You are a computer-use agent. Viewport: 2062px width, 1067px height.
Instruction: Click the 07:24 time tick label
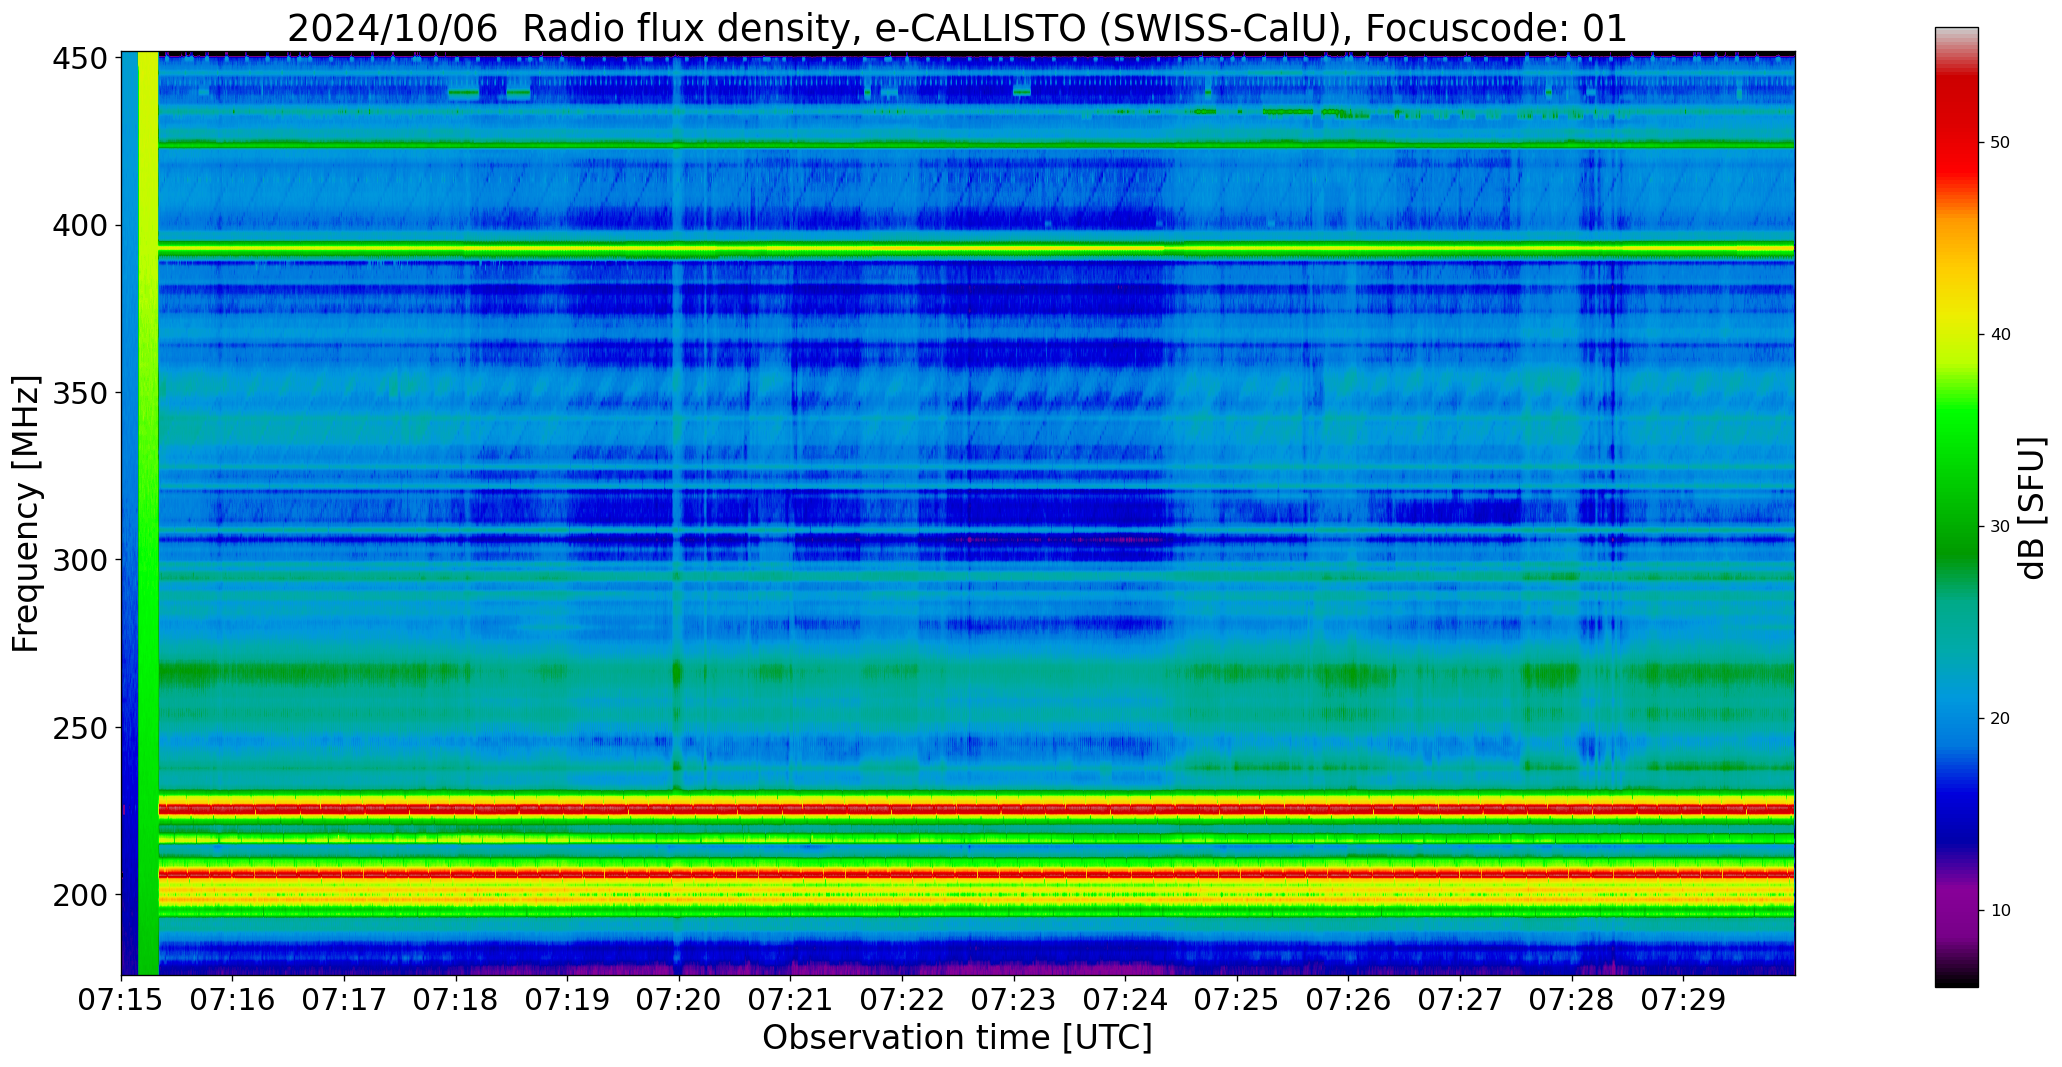point(1125,1000)
